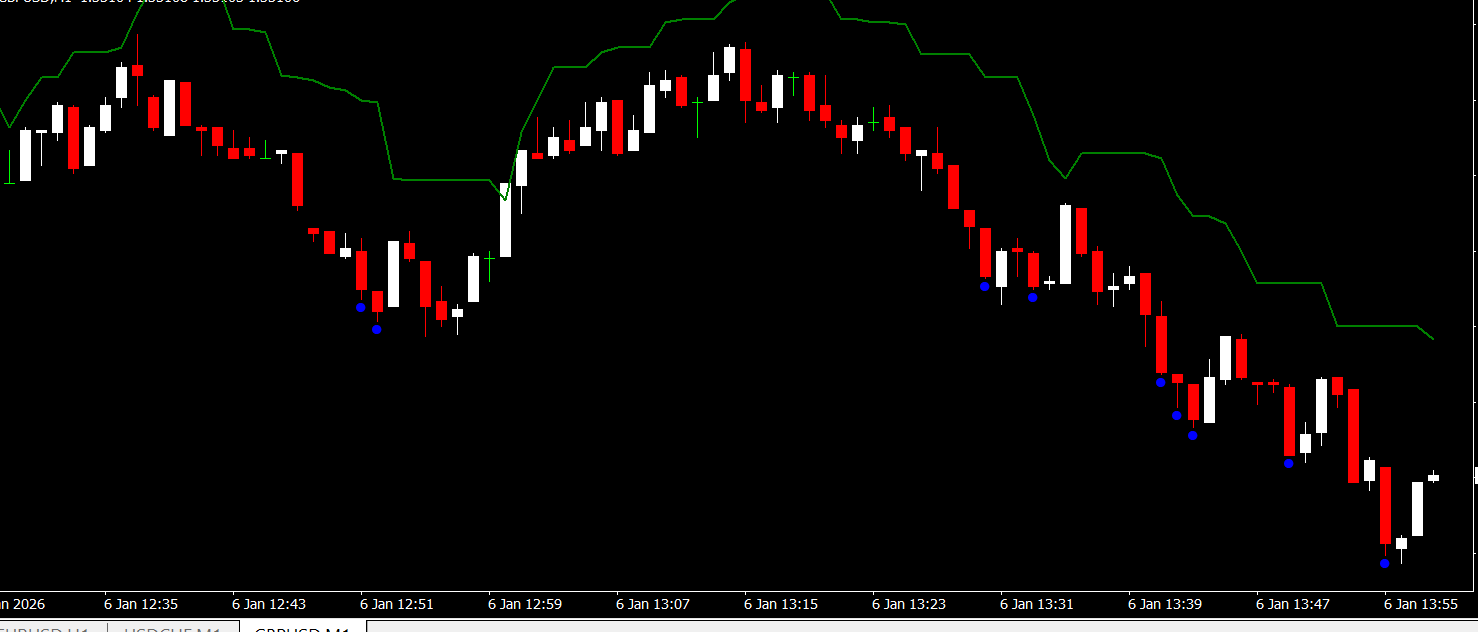Select the 6 Jan 13:55 time axis label
Screen dimensions: 1478x632
pyautogui.click(x=1421, y=604)
